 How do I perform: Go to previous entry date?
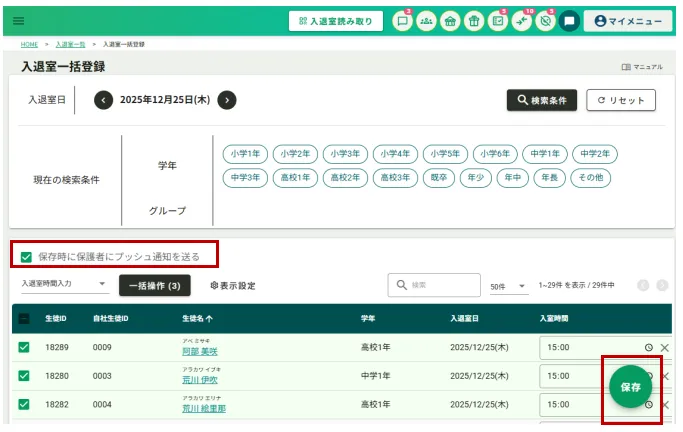point(104,100)
